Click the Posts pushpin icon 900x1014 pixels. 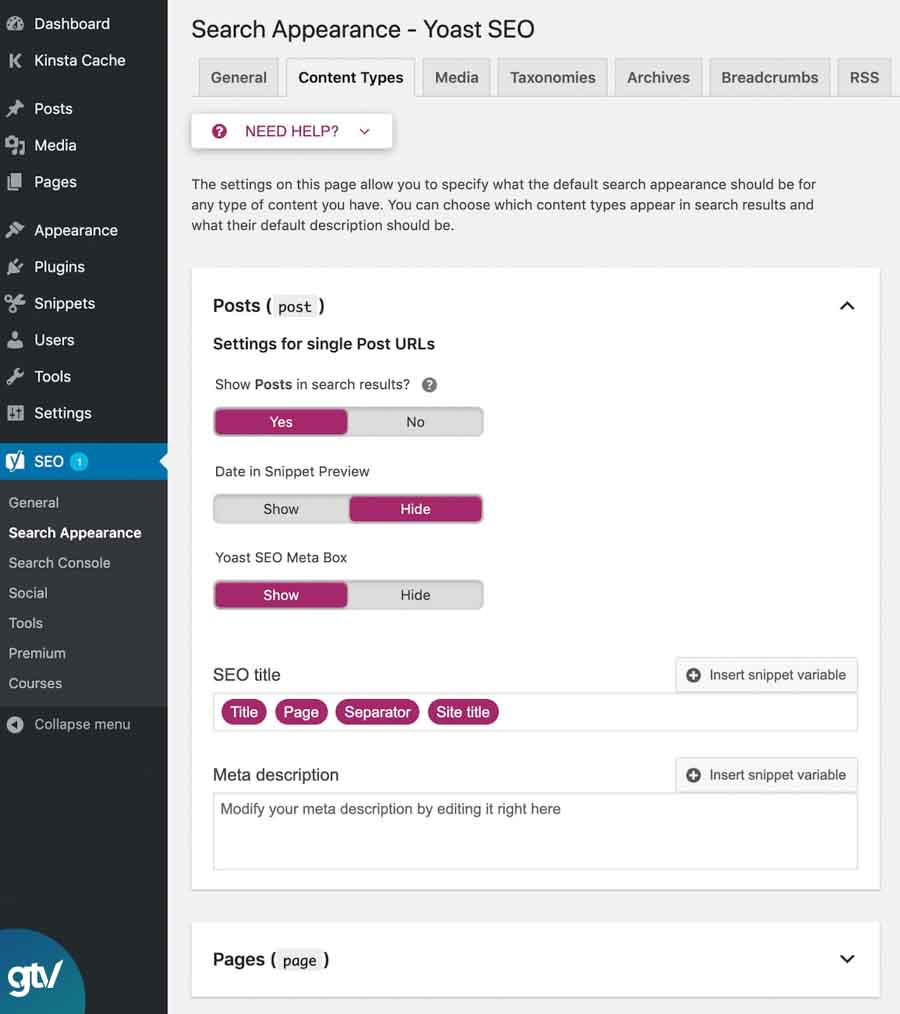(15, 108)
